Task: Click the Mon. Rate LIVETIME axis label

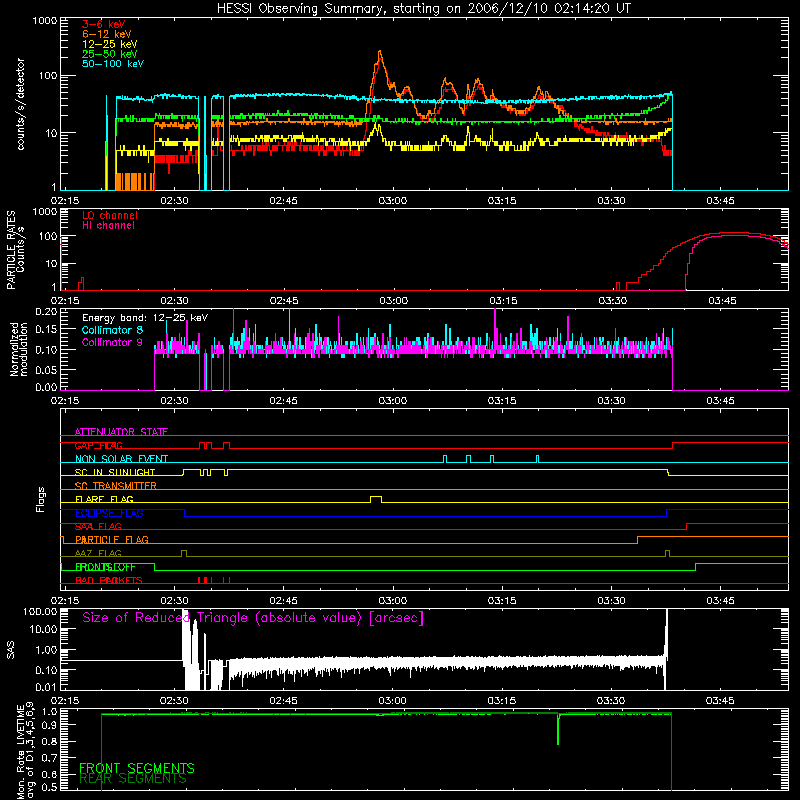Action: (26, 752)
